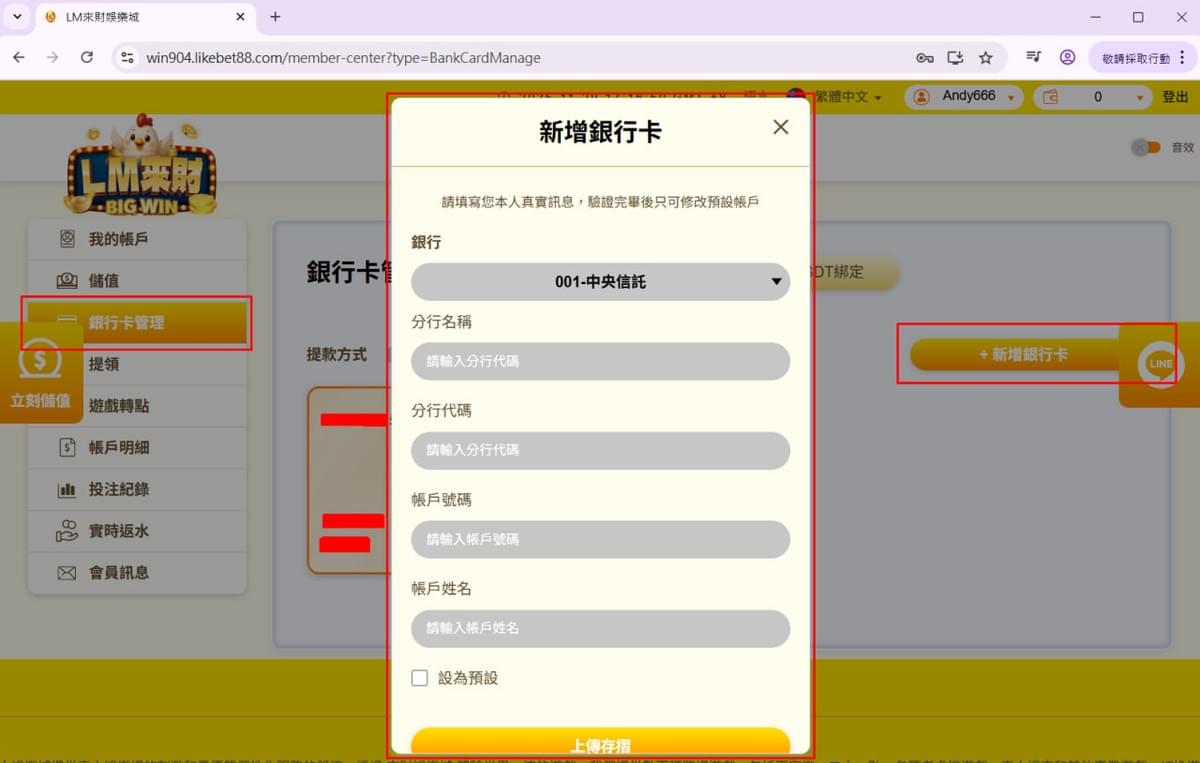Close the 新增銀行卡 dialog
The image size is (1200, 763).
coord(781,127)
